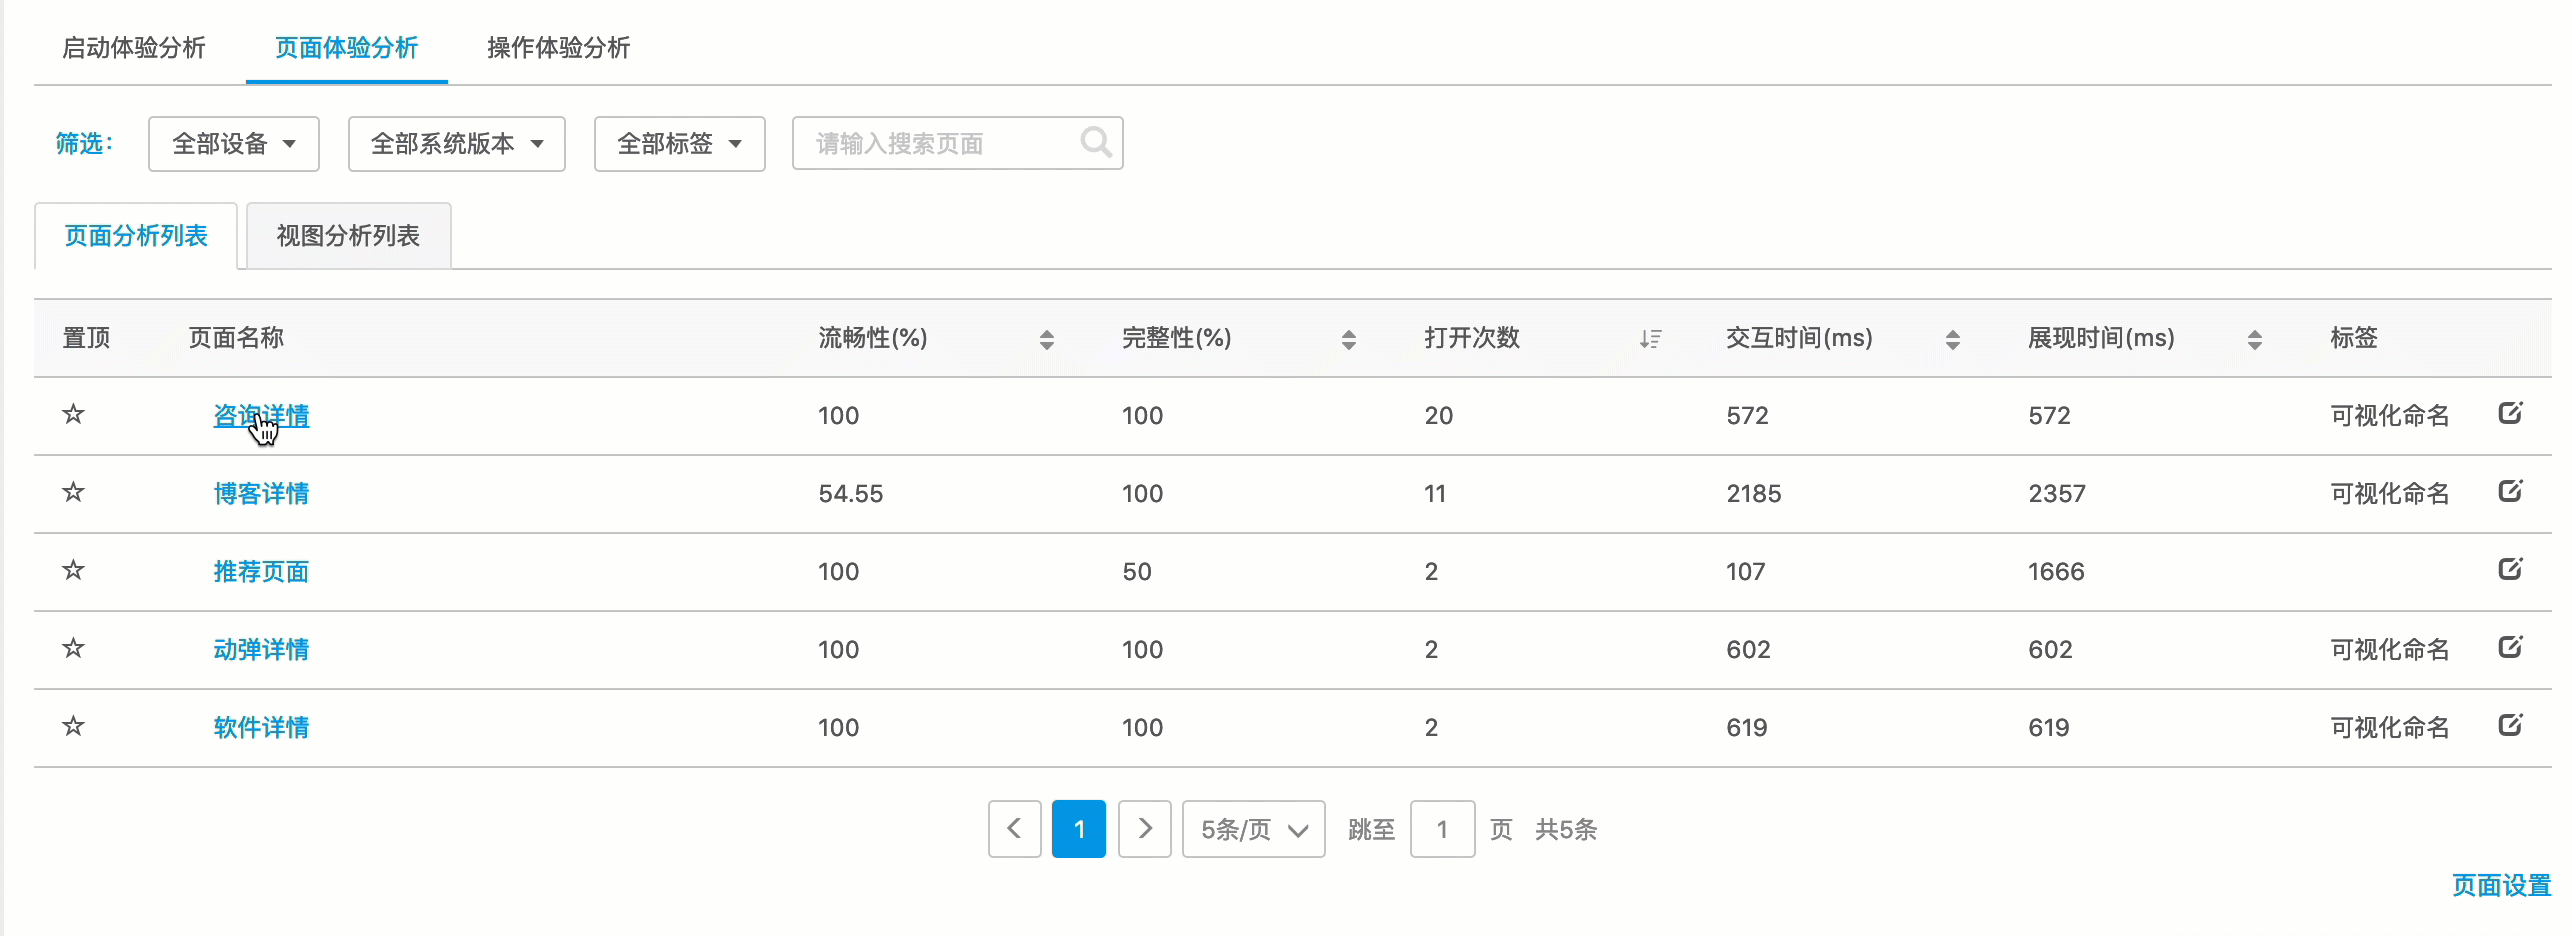Viewport: 2572px width, 936px height.
Task: Go to previous page arrow
Action: (1014, 829)
